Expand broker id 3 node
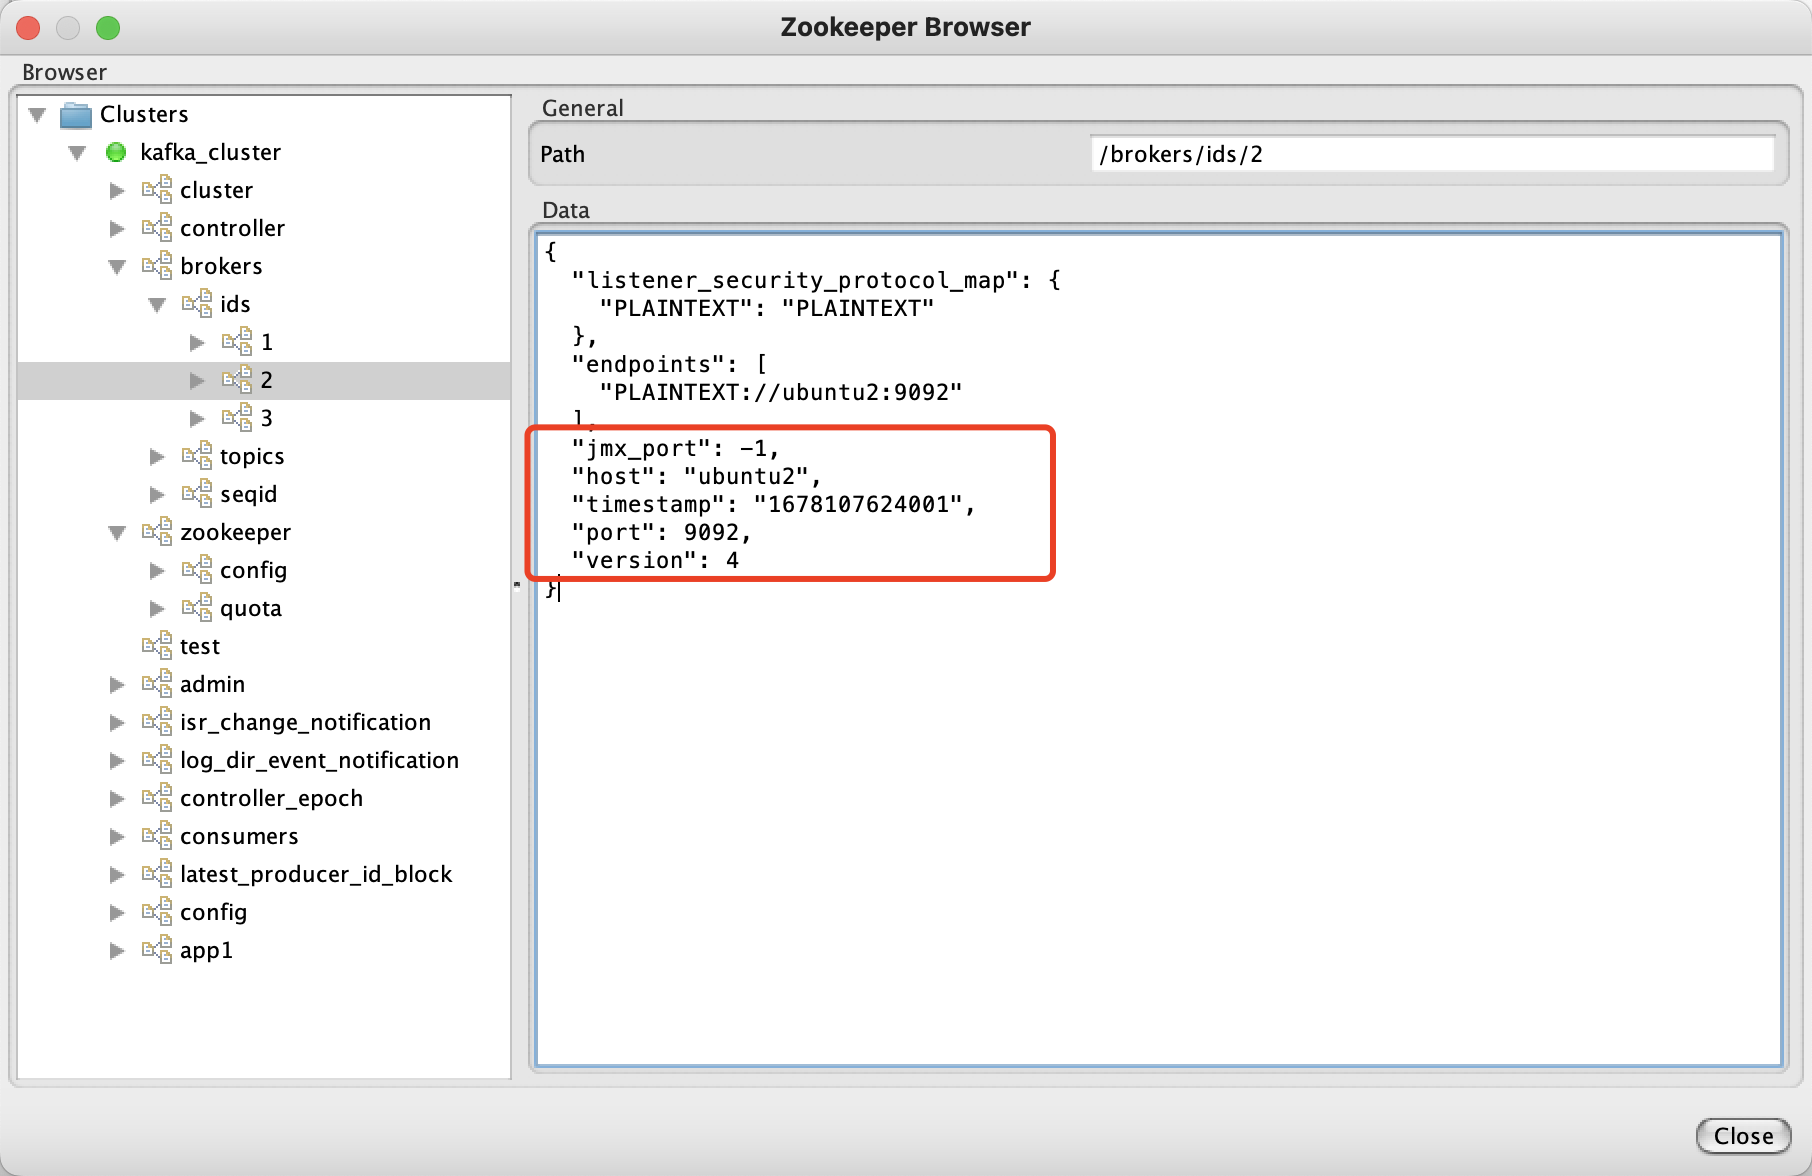The width and height of the screenshot is (1812, 1176). pos(197,419)
